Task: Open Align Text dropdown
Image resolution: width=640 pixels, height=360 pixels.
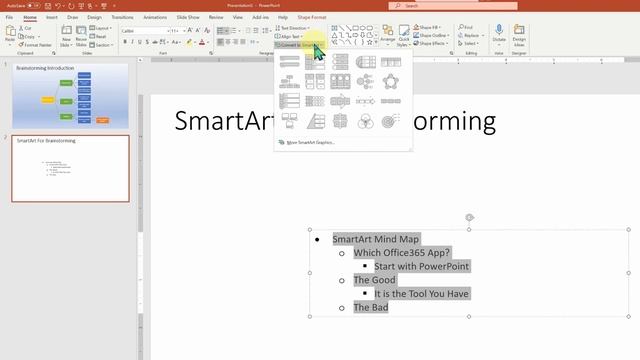Action: tap(289, 36)
